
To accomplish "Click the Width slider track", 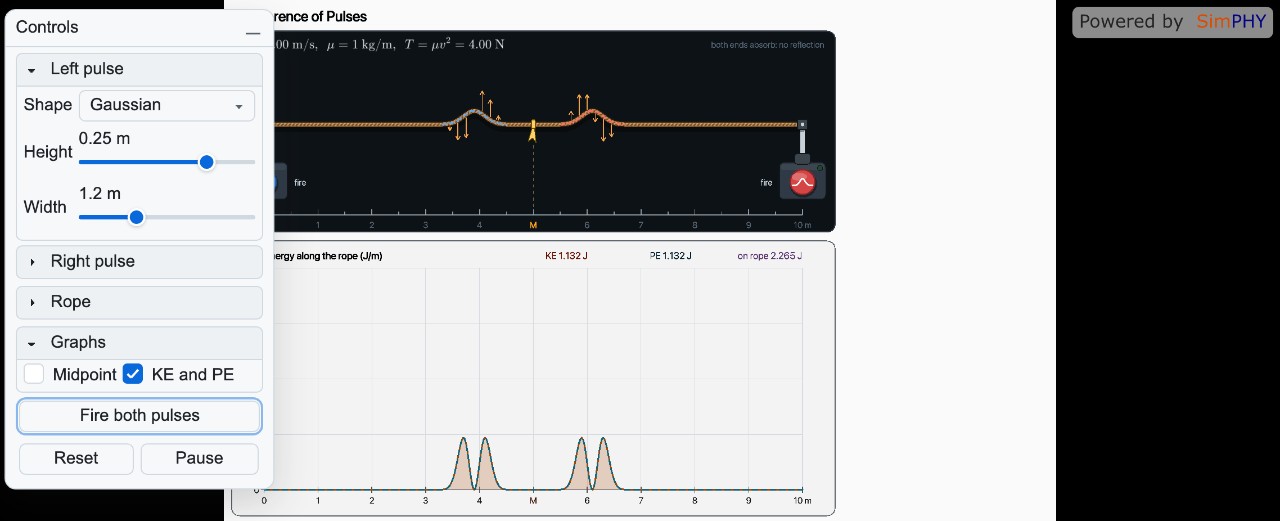I will tap(167, 217).
